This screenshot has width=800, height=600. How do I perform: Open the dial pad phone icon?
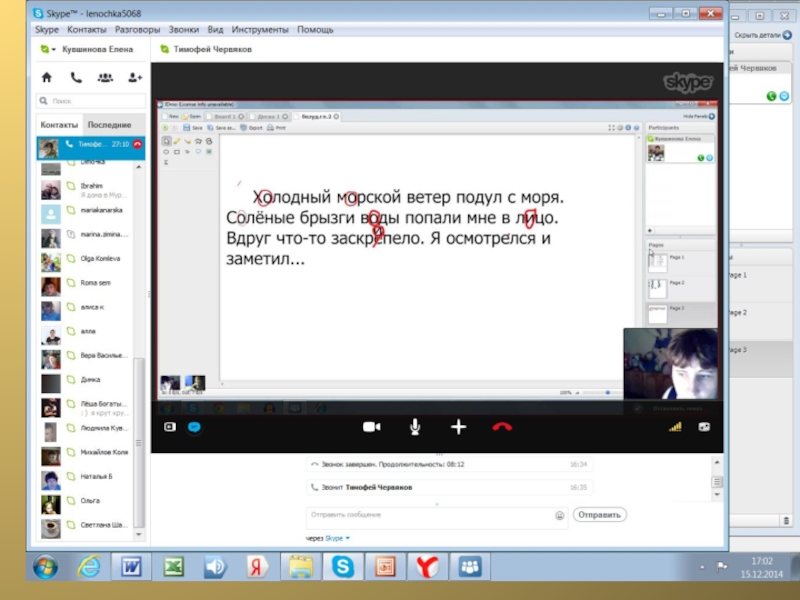tap(76, 77)
